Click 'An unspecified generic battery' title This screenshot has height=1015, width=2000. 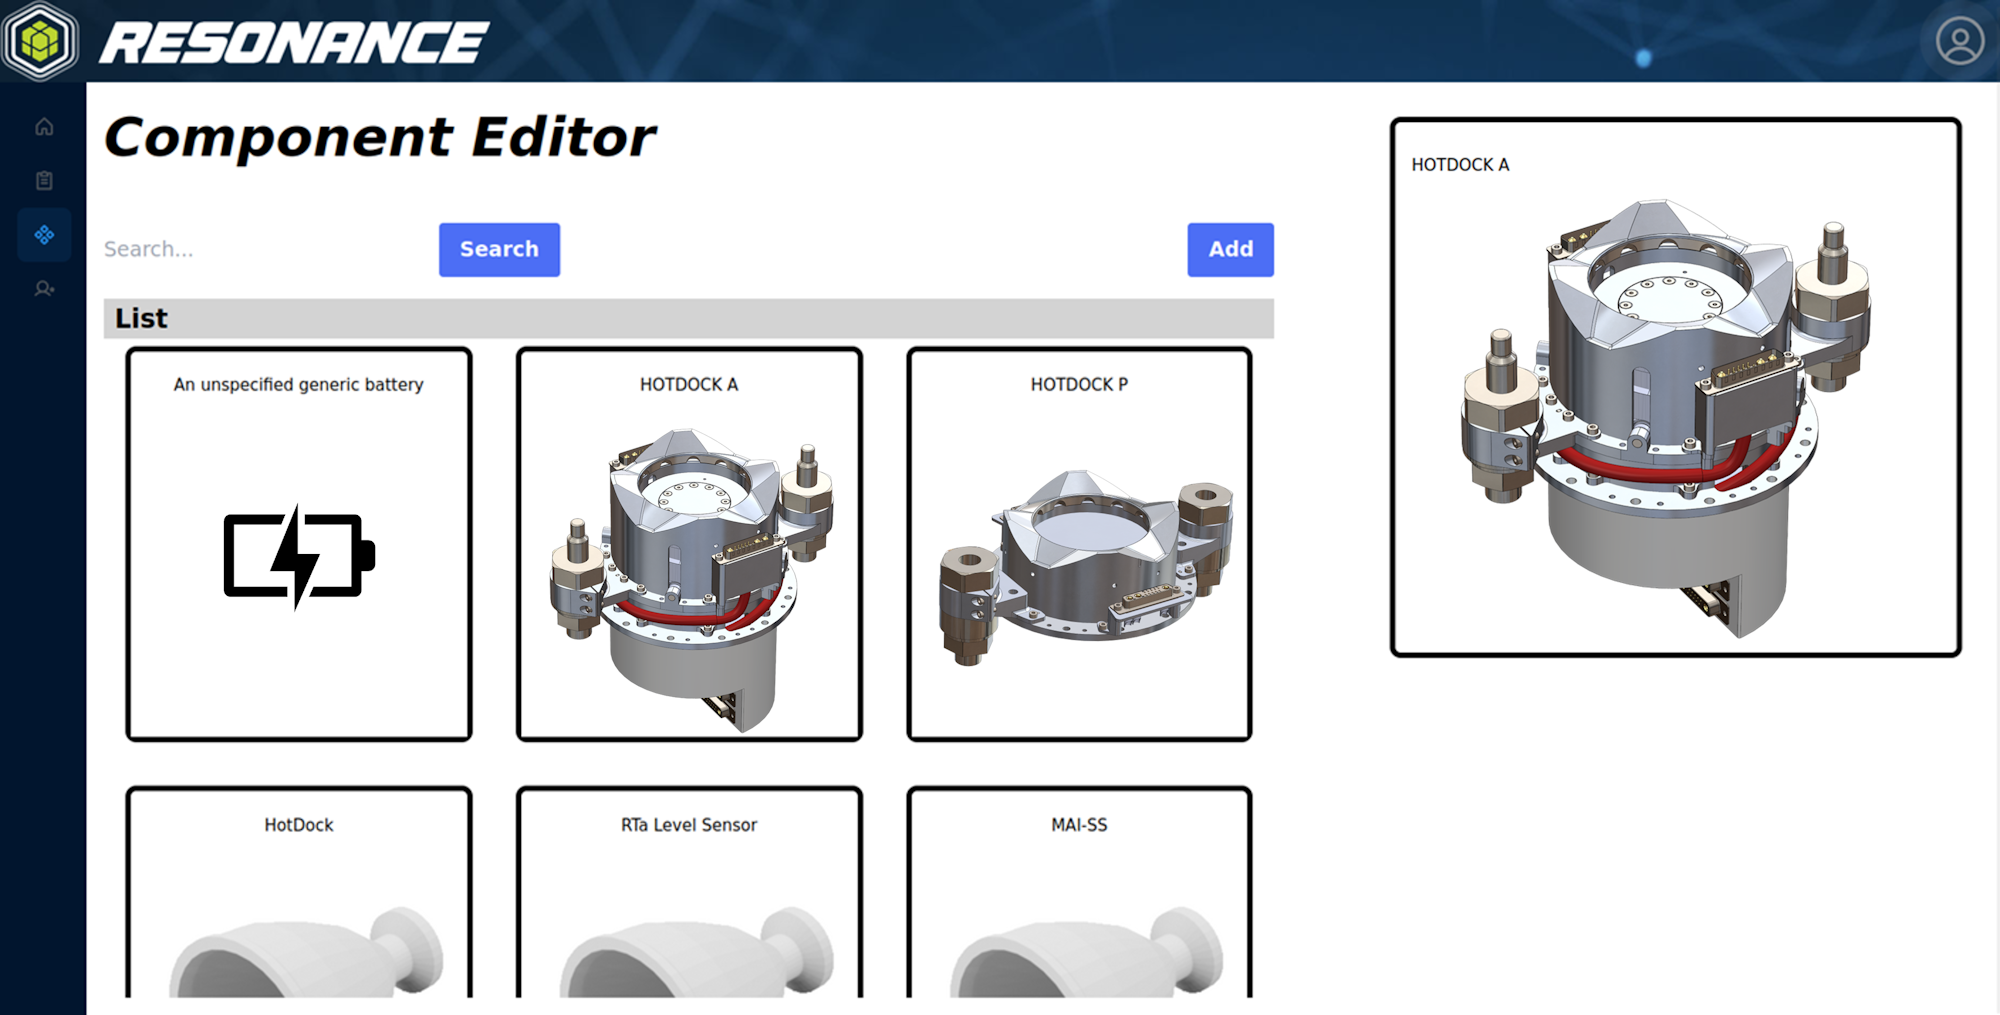coord(298,385)
